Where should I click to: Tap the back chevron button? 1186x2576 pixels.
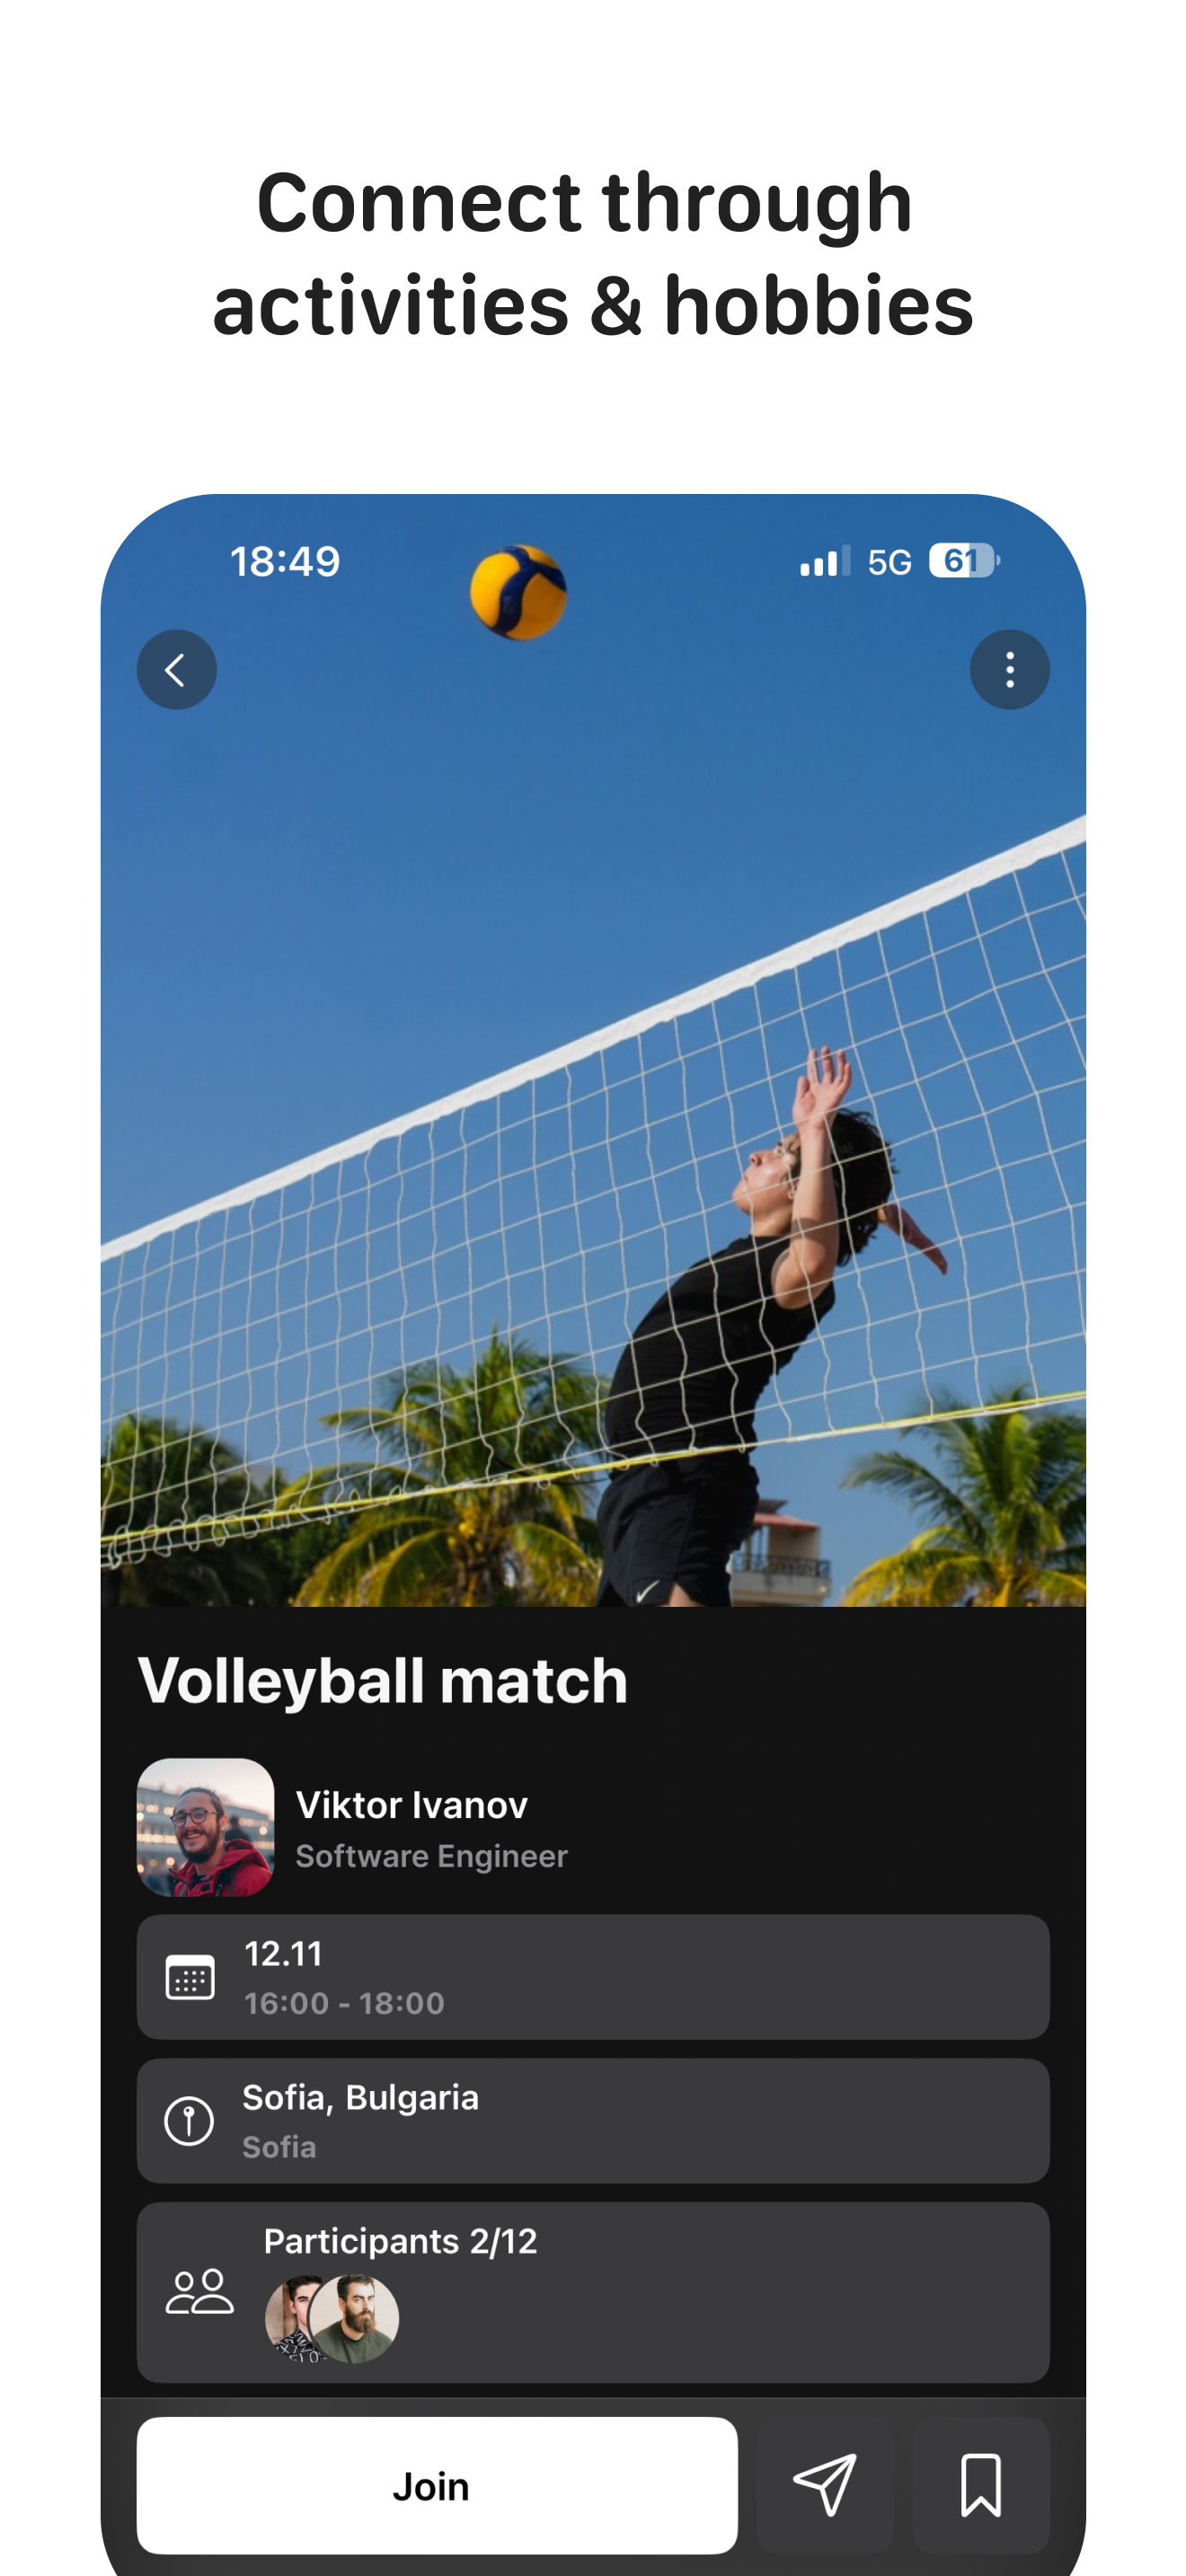coord(176,669)
